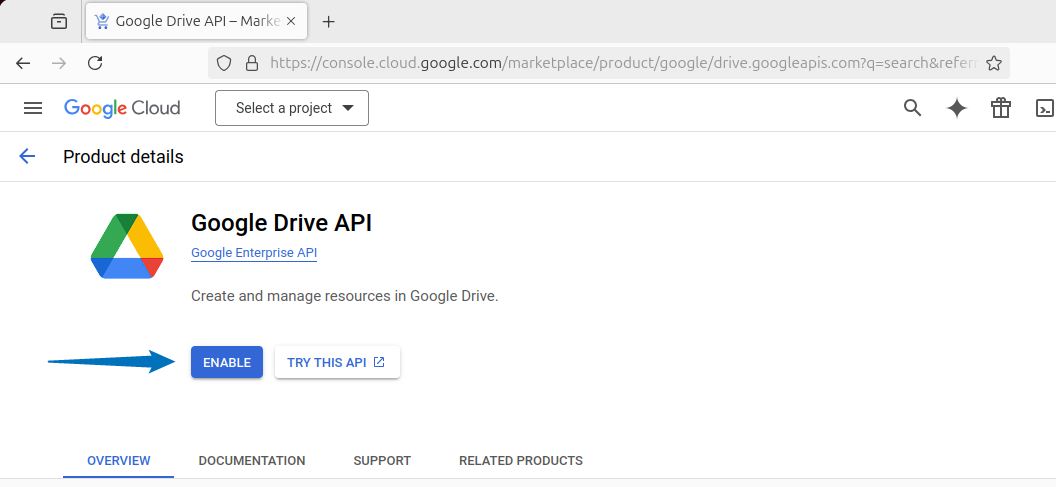The height and width of the screenshot is (487, 1056).
Task: Click the Product details title text
Action: tap(123, 156)
